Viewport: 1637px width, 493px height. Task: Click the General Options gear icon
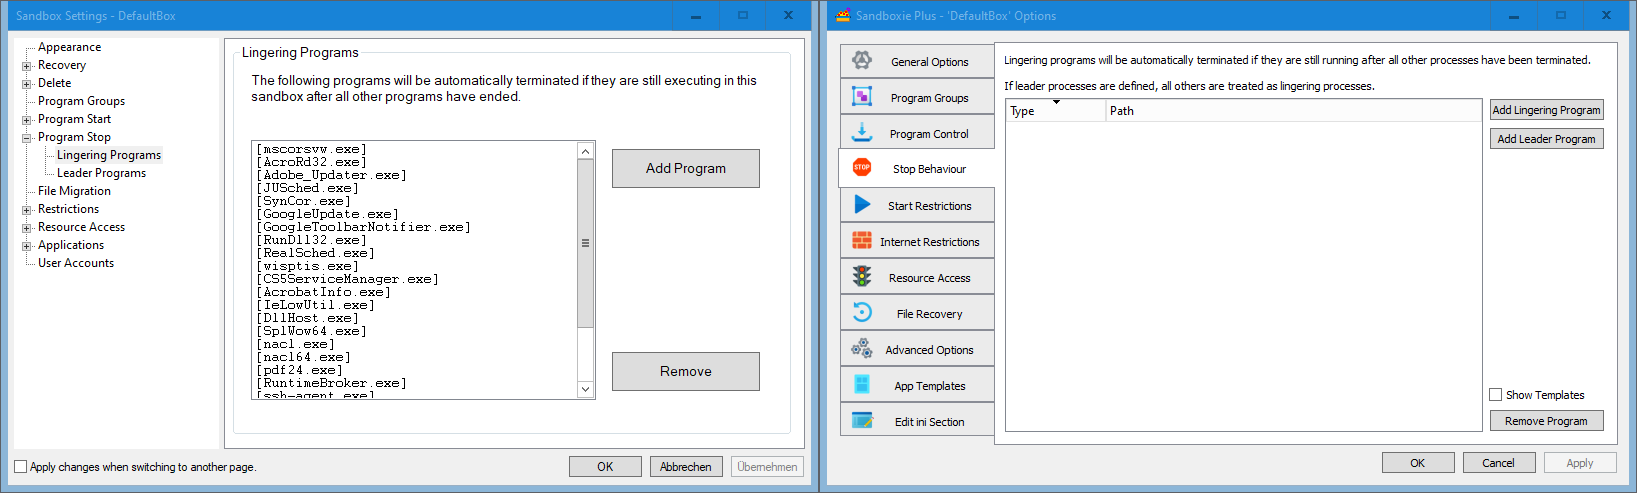862,61
